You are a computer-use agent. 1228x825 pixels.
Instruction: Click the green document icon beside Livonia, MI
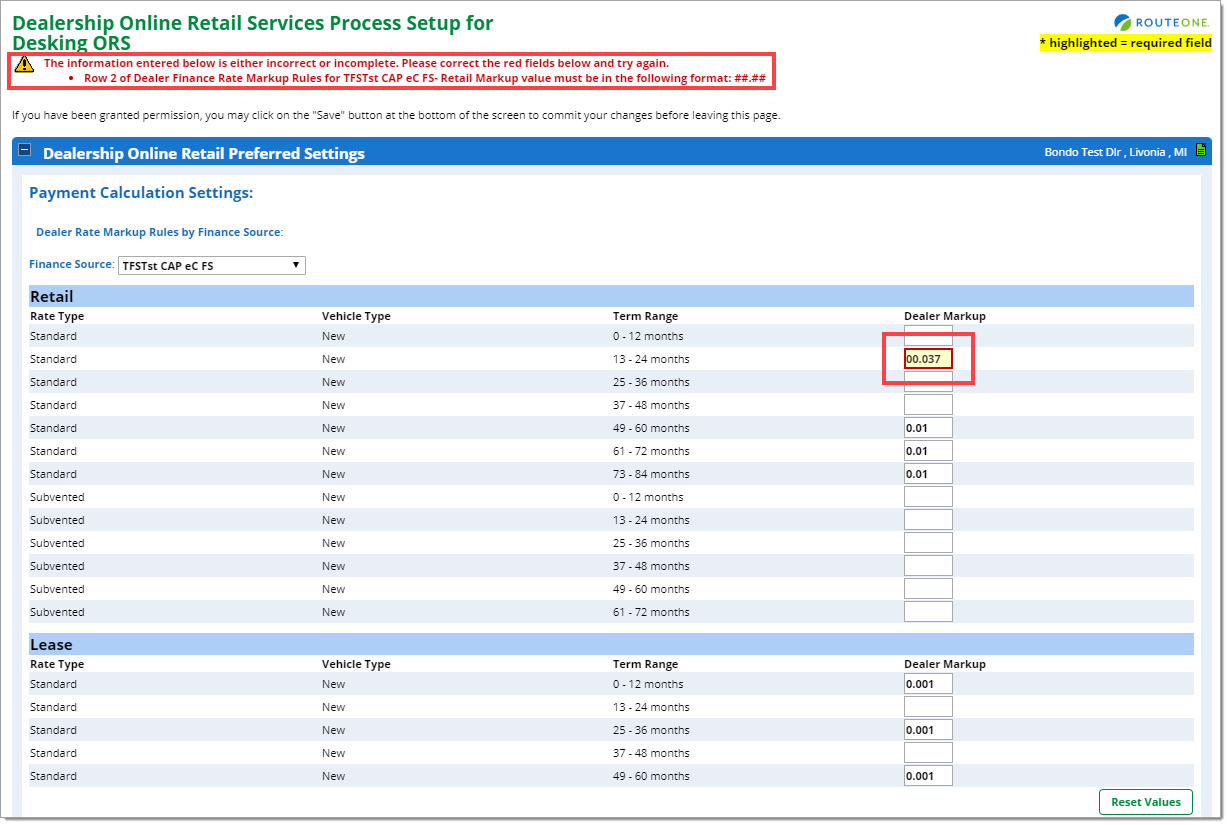click(x=1201, y=151)
